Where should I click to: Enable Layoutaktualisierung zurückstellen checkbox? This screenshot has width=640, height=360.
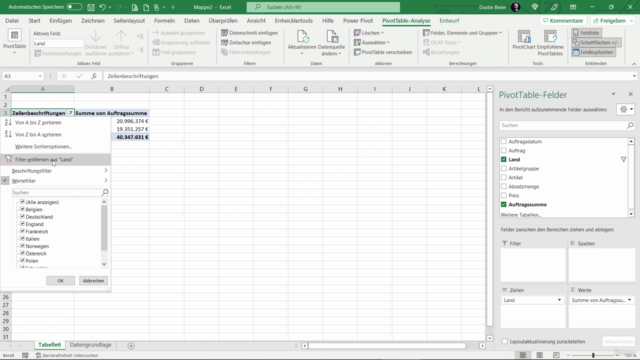(505, 341)
